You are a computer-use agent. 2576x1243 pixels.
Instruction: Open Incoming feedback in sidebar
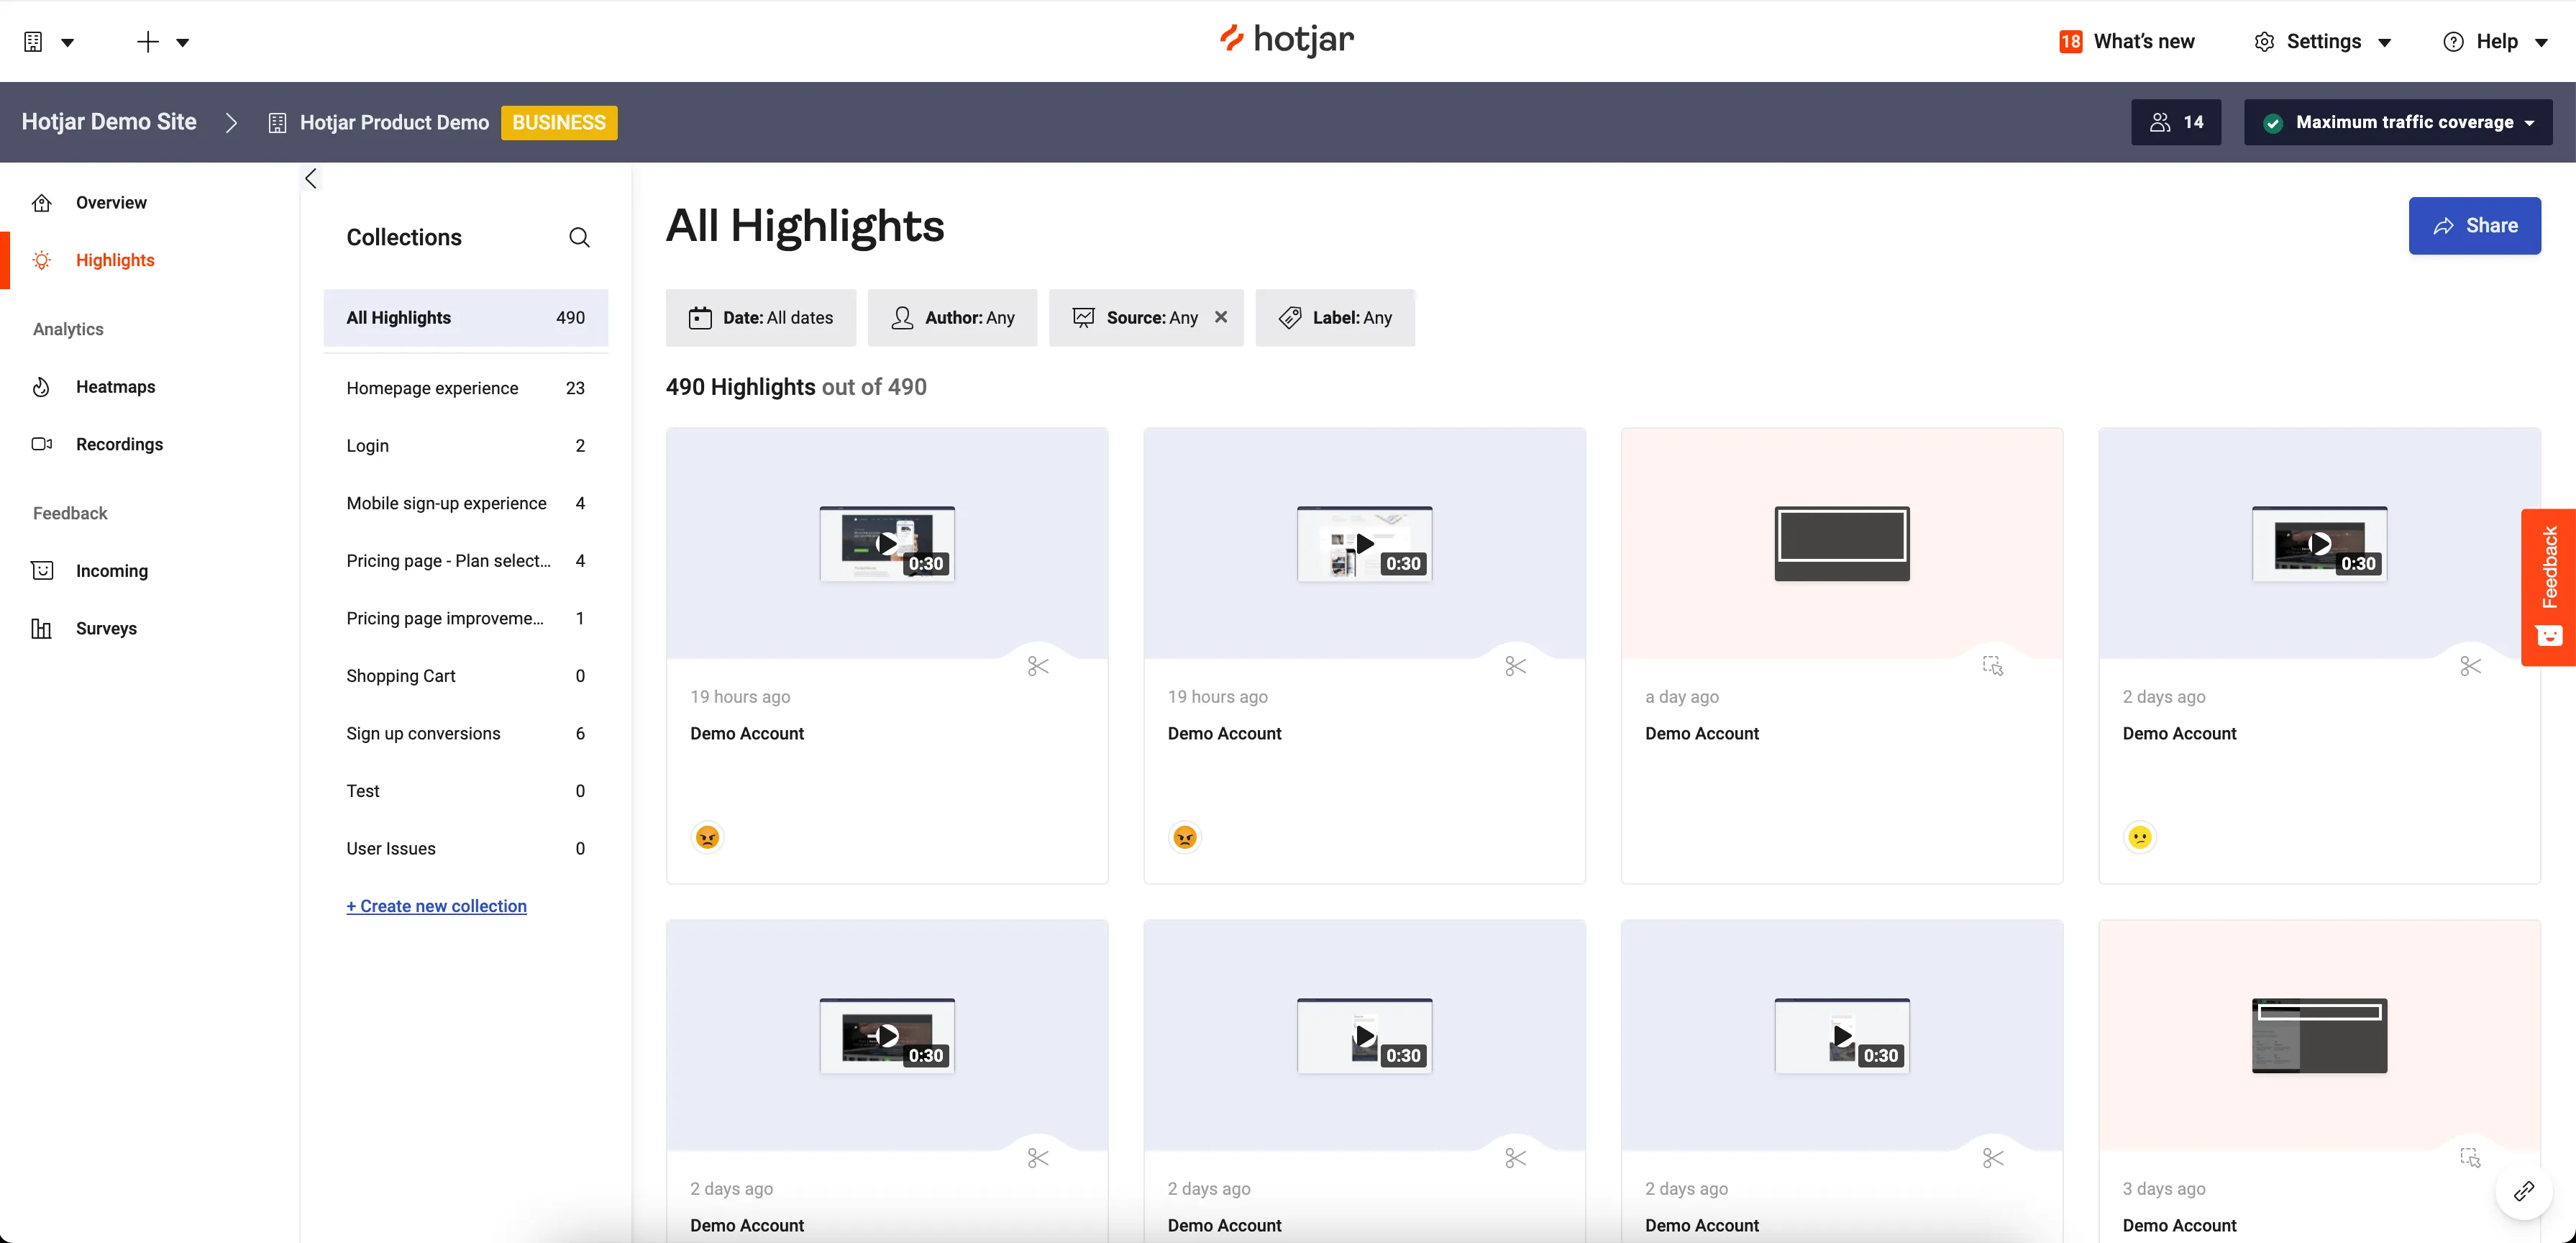(111, 571)
